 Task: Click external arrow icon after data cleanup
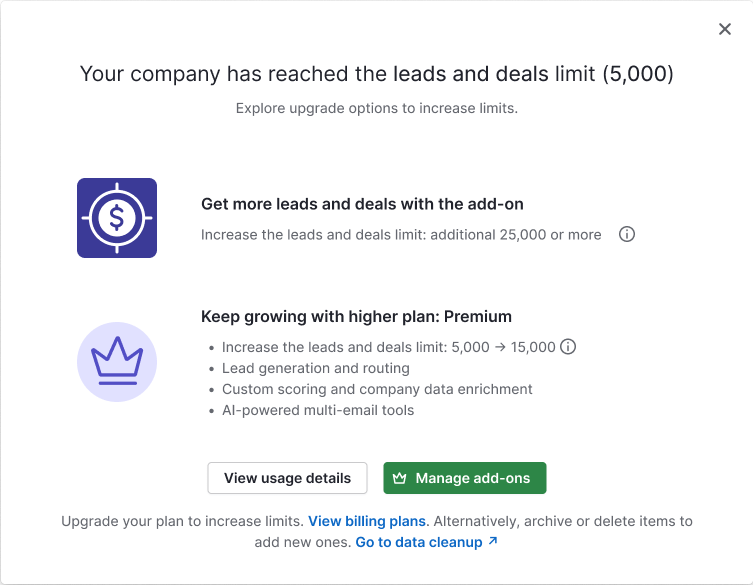point(492,542)
